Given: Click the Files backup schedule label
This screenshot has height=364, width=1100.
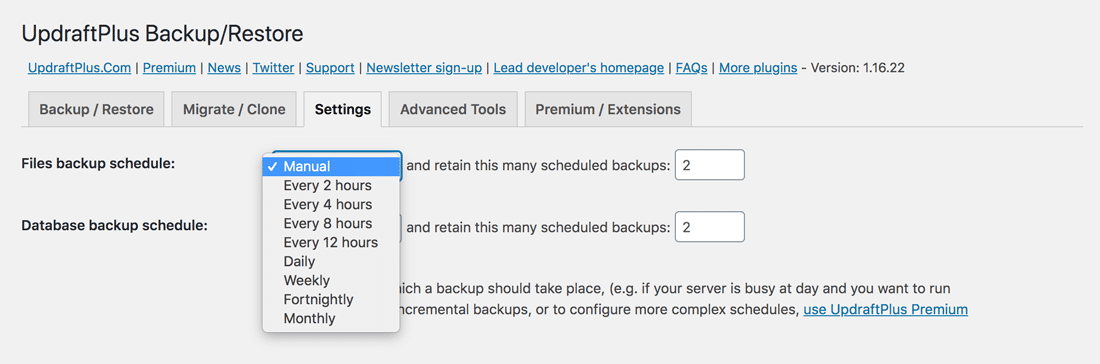Looking at the screenshot, I should (x=98, y=163).
